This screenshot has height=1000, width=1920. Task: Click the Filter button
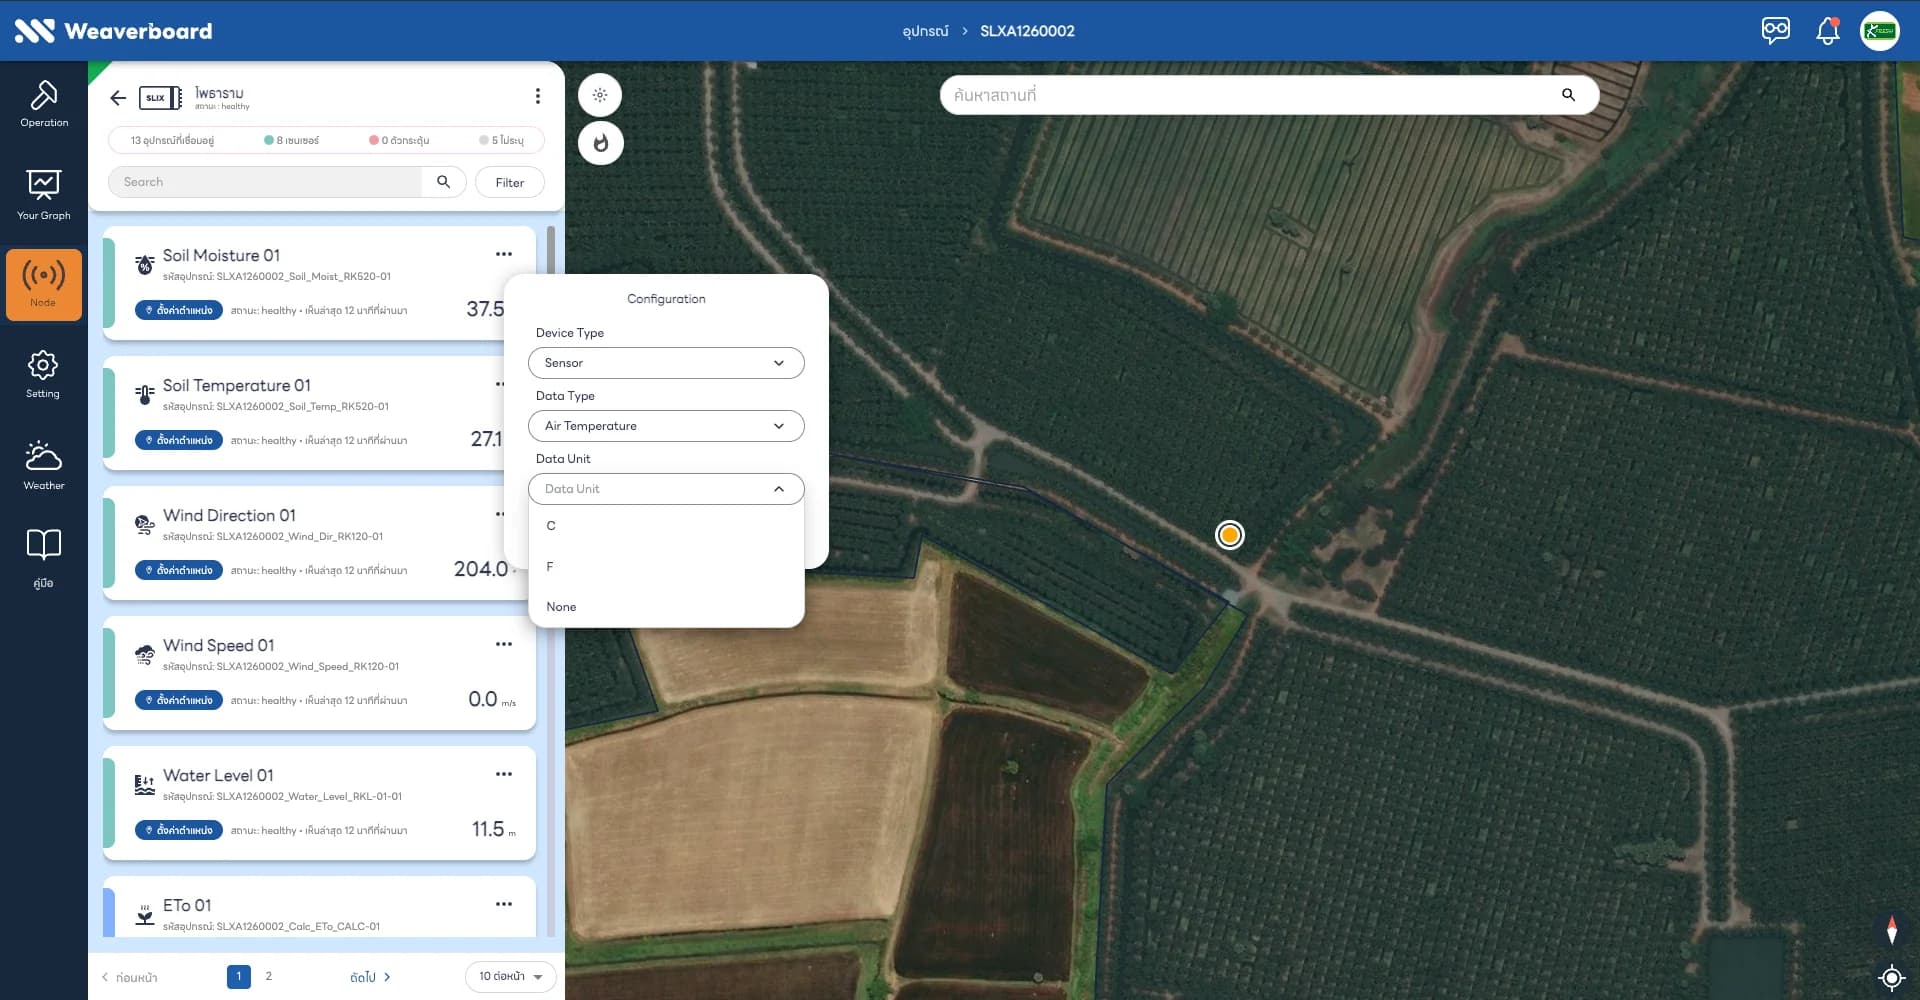tap(510, 182)
